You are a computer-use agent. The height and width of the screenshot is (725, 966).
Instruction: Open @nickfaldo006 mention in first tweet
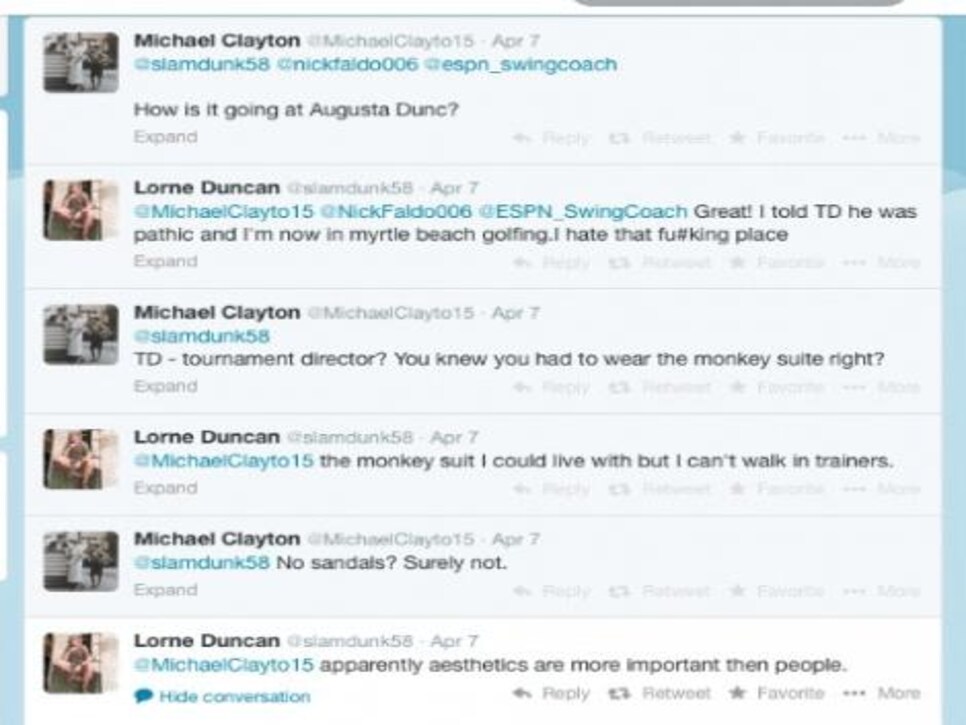click(x=347, y=64)
